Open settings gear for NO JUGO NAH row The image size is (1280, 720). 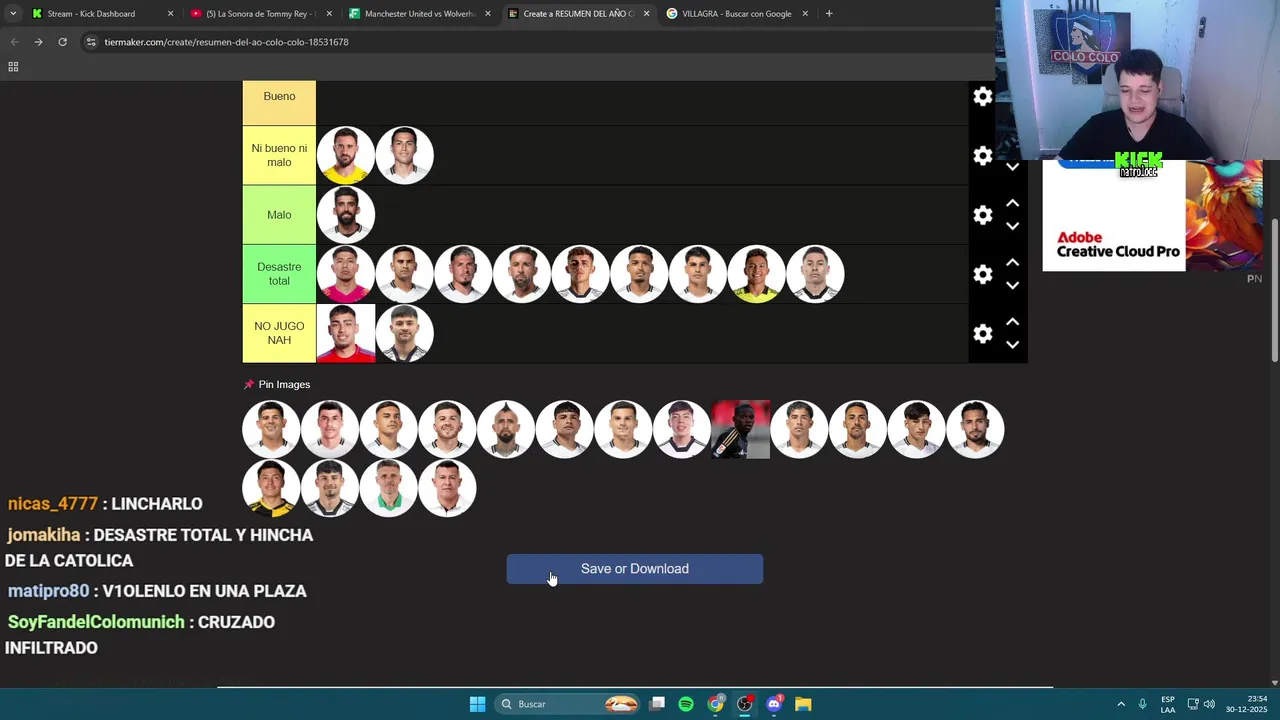(983, 333)
